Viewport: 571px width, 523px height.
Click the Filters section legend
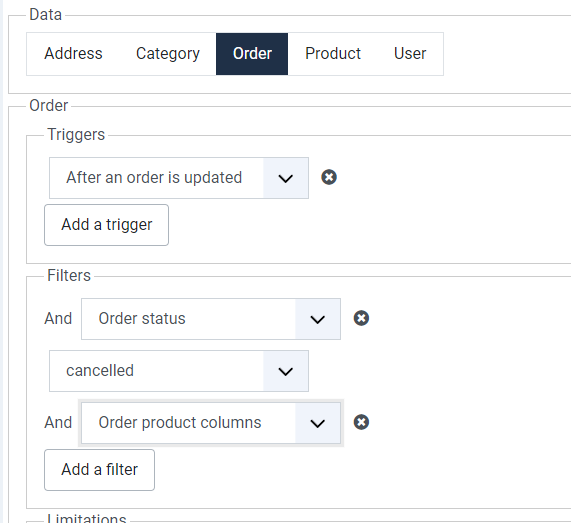[69, 276]
